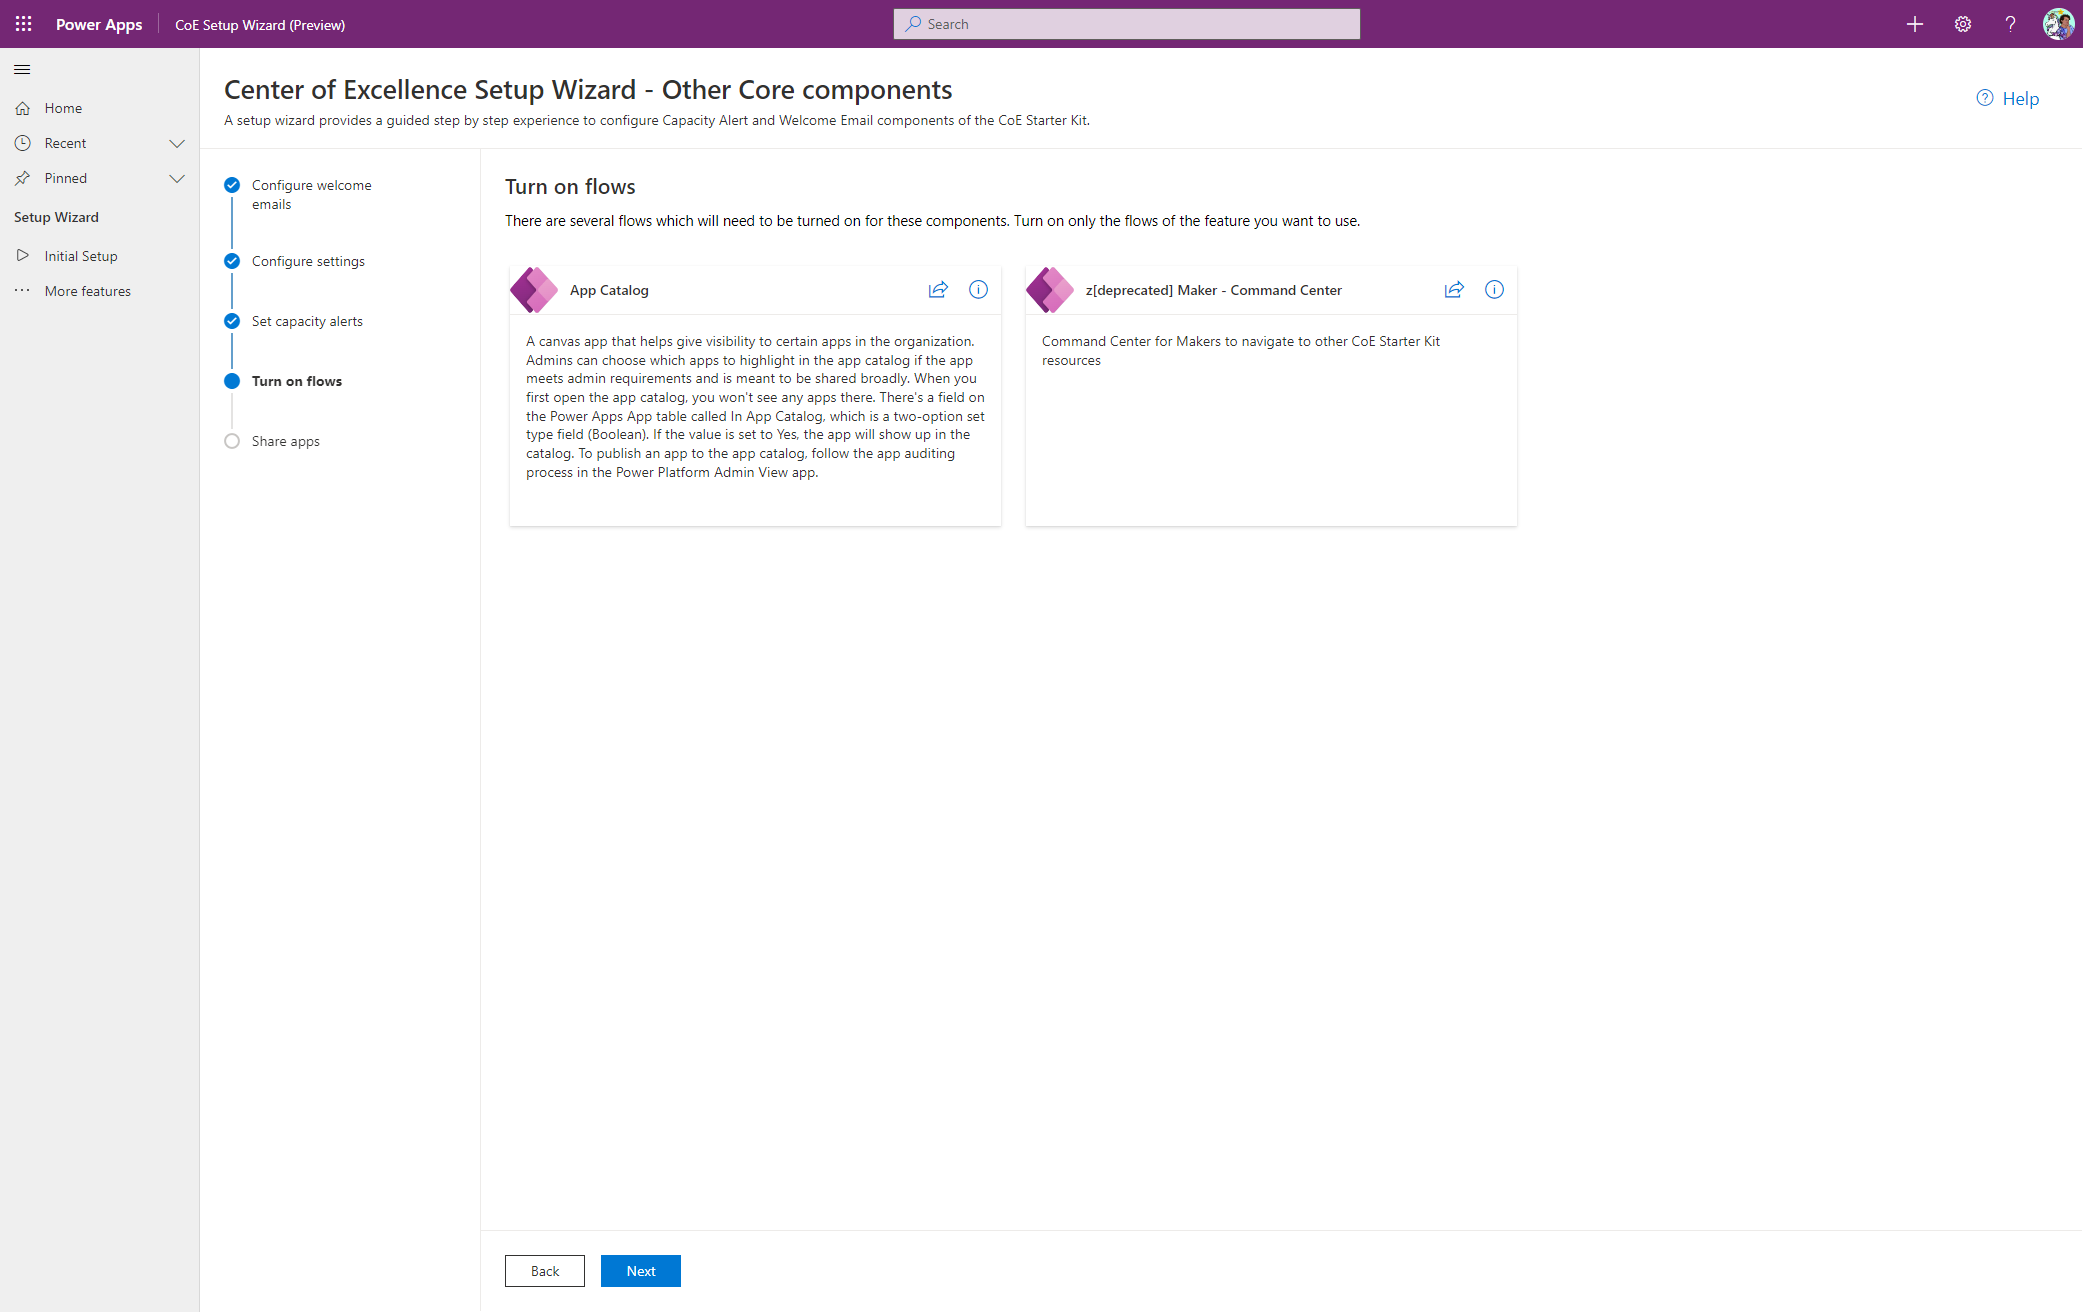The height and width of the screenshot is (1312, 2083).
Task: Open the Microsoft 365 app launcher waffle
Action: click(x=23, y=24)
